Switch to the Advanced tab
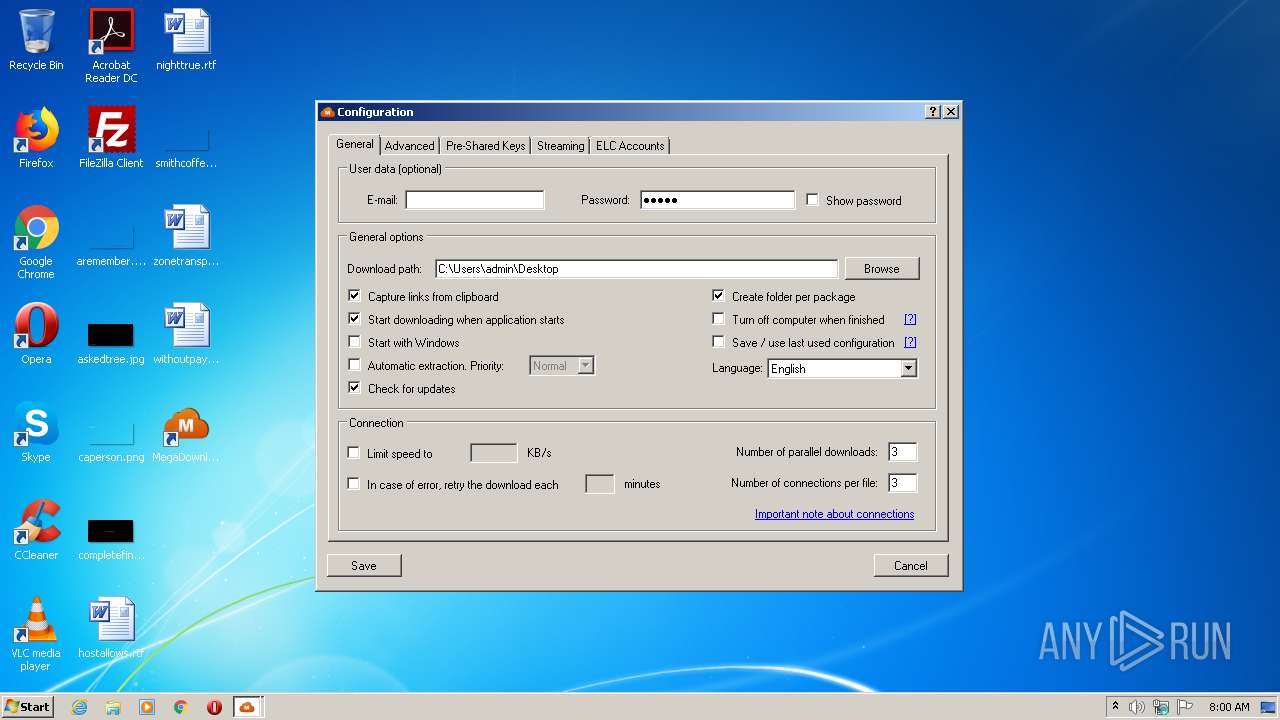The image size is (1280, 720). click(410, 146)
